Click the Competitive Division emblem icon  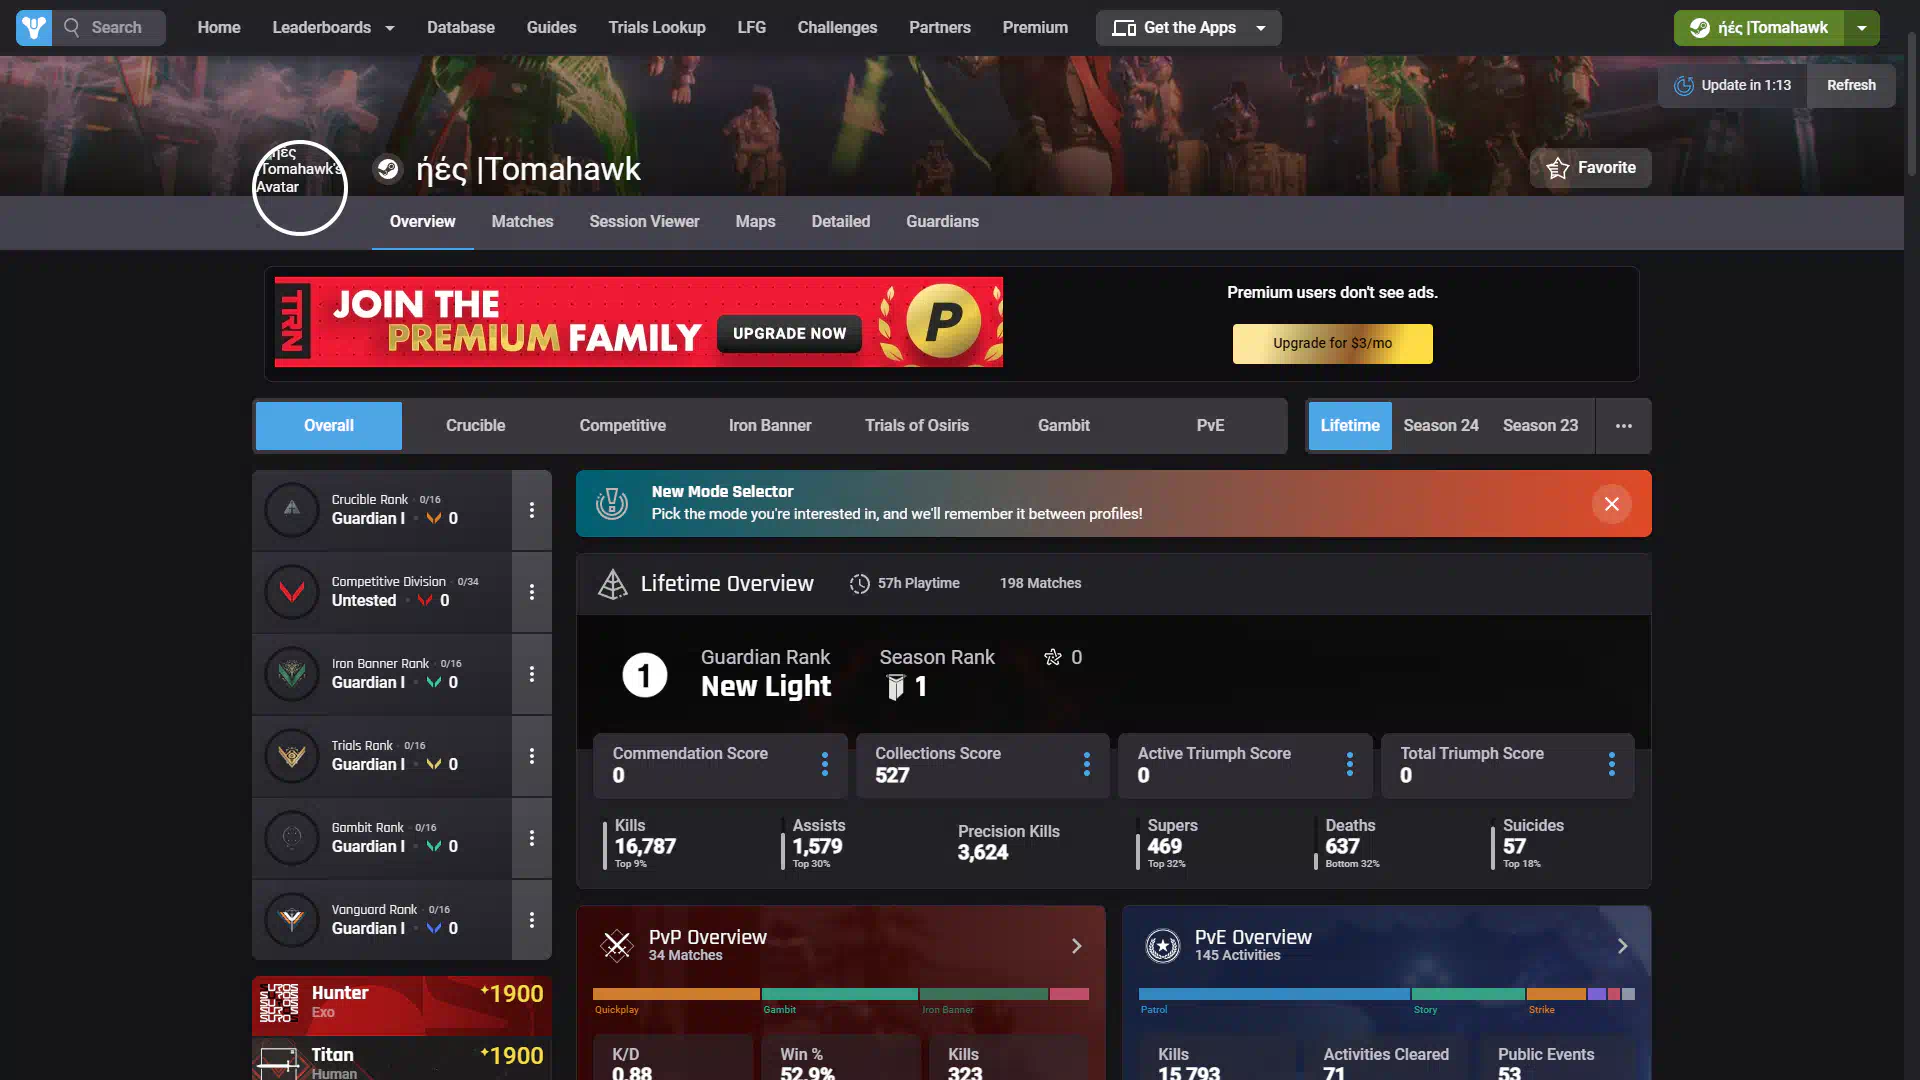coord(292,591)
